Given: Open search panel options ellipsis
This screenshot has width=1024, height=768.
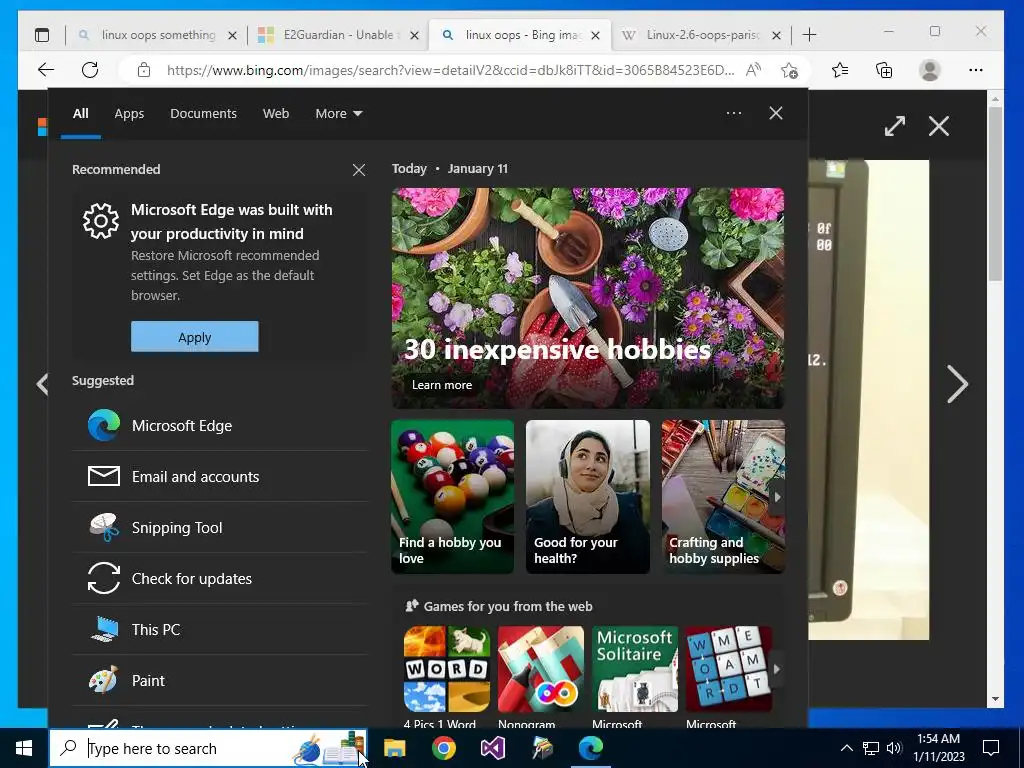Looking at the screenshot, I should 733,113.
